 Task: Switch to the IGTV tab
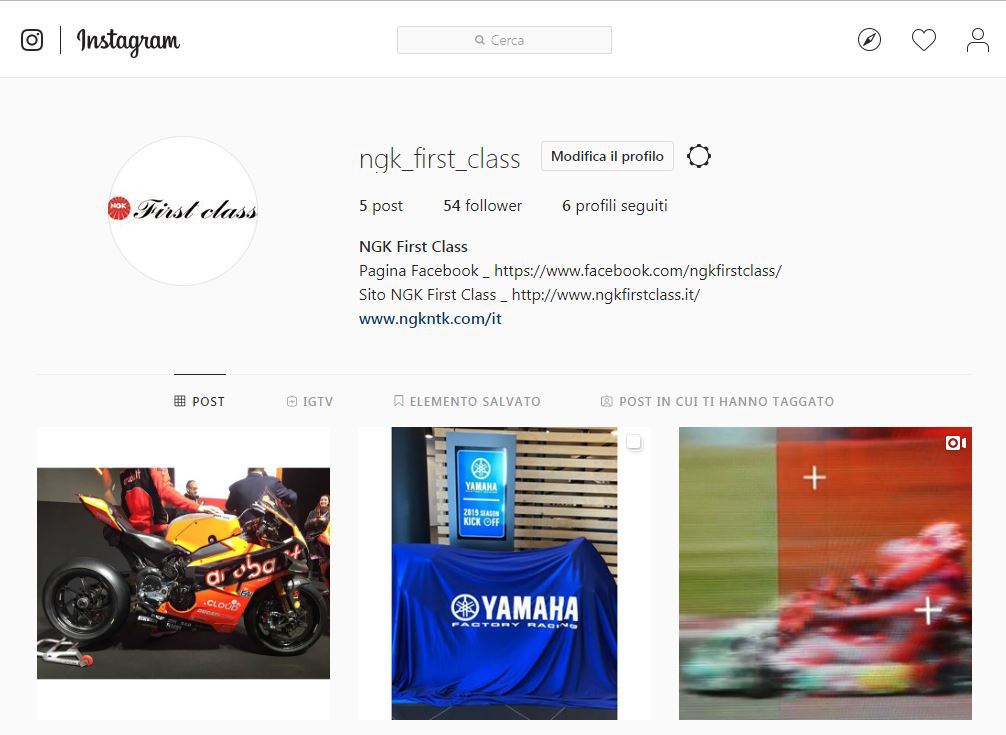[x=309, y=401]
